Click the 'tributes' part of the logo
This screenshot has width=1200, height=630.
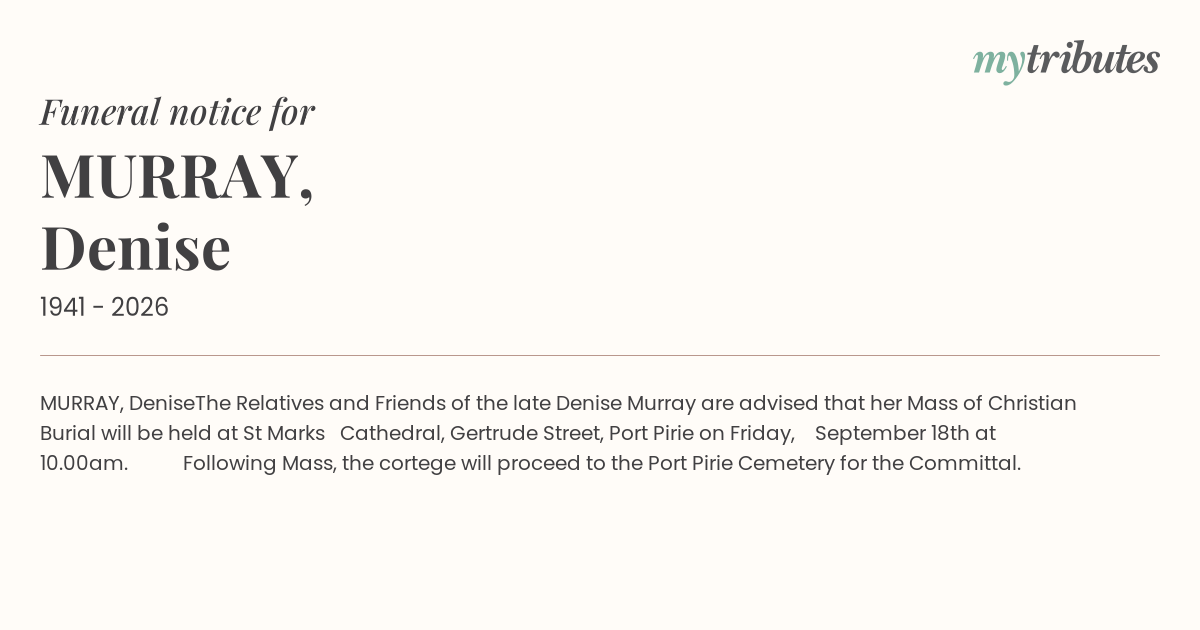pyautogui.click(x=1093, y=58)
